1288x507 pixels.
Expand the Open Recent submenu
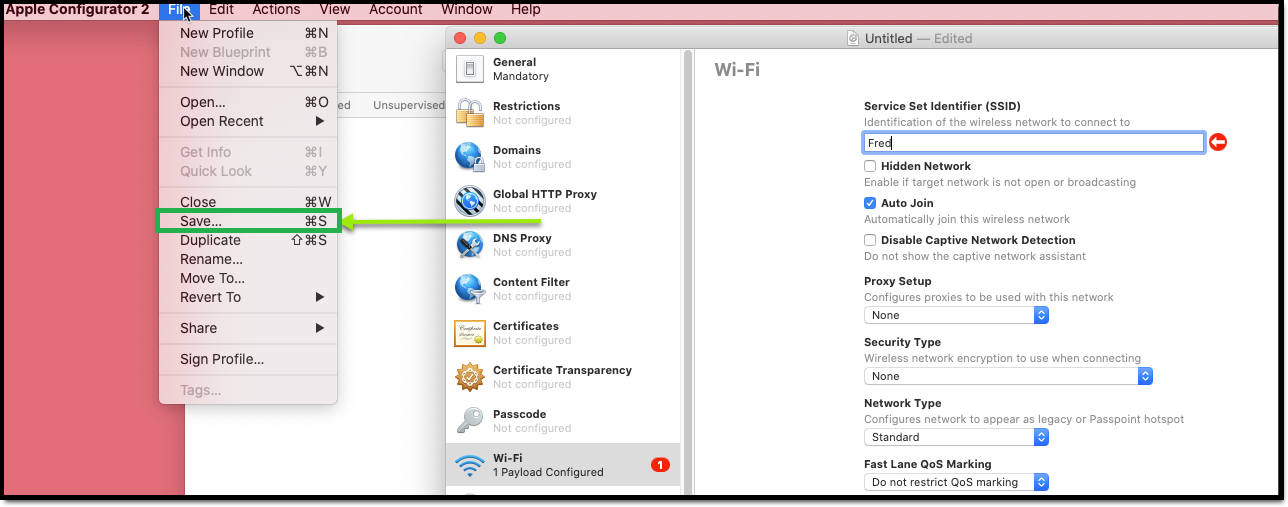[248, 121]
